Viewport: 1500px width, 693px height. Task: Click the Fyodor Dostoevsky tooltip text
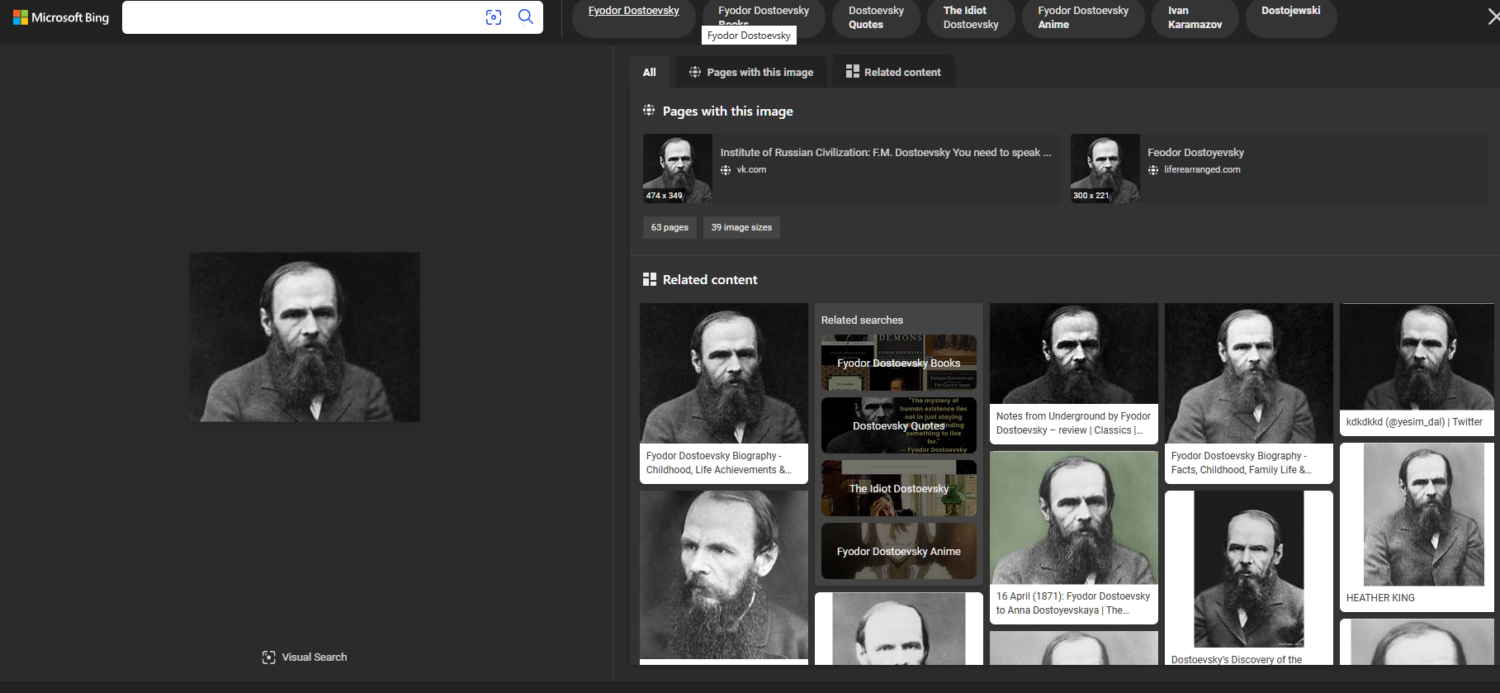click(749, 35)
